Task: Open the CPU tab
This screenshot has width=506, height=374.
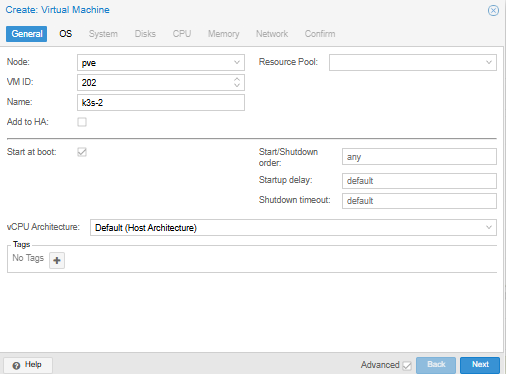Action: [182, 34]
